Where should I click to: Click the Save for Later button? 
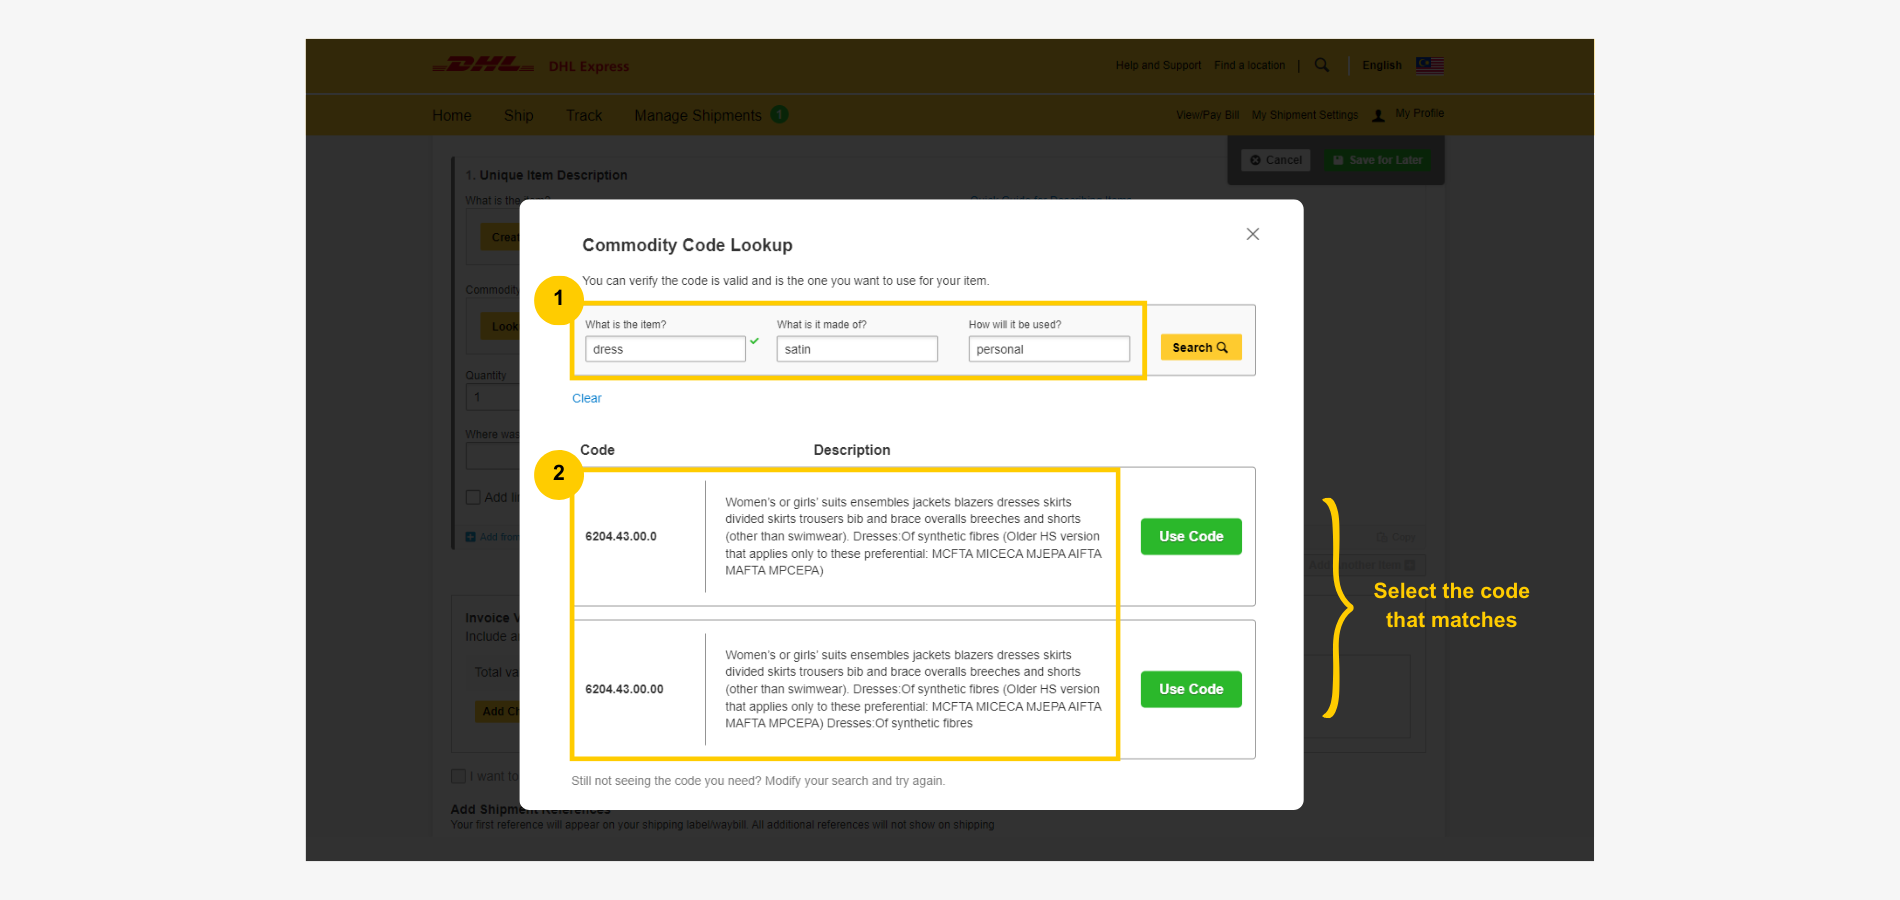[x=1377, y=160]
